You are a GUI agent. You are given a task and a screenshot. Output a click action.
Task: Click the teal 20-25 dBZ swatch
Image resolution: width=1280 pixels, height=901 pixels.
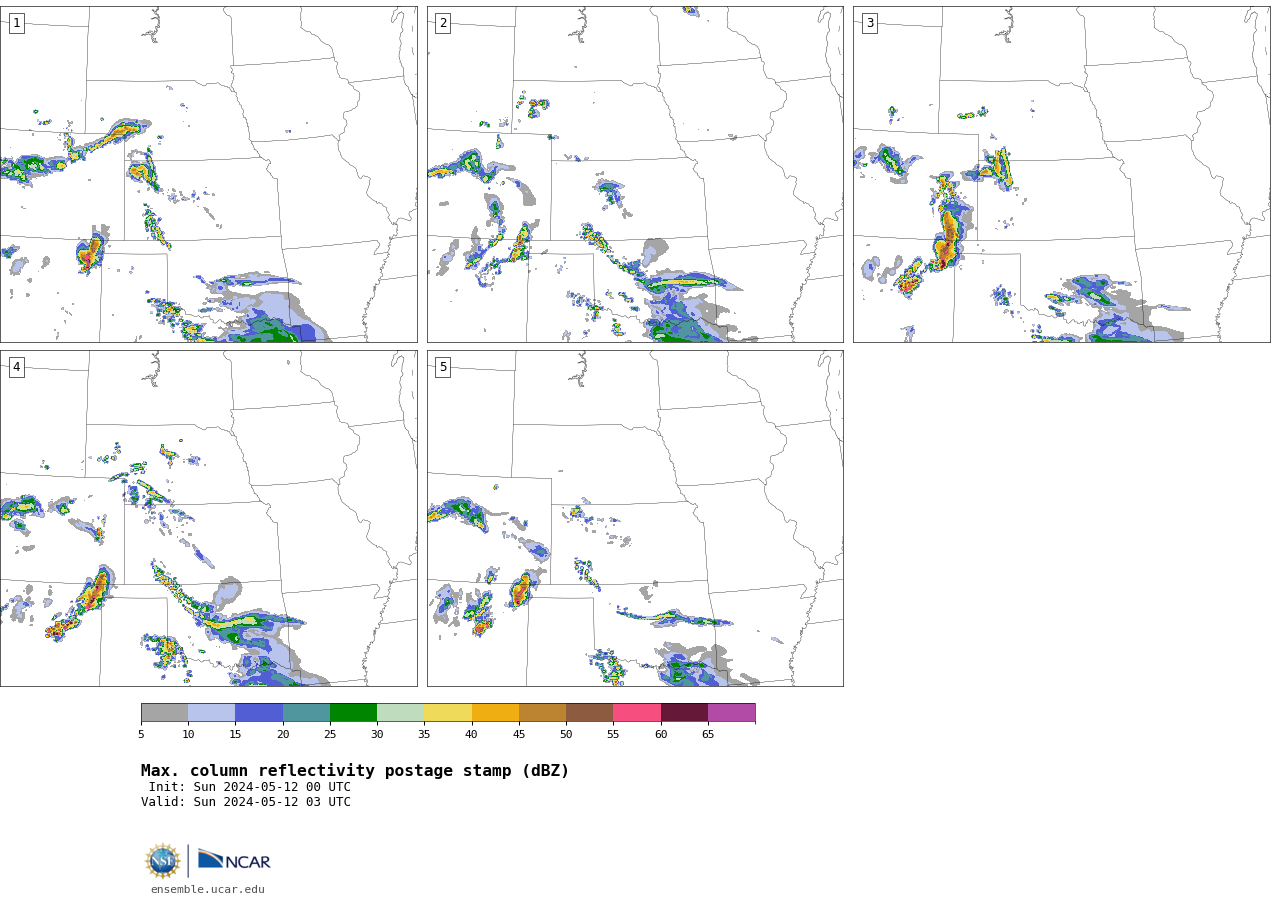point(306,712)
